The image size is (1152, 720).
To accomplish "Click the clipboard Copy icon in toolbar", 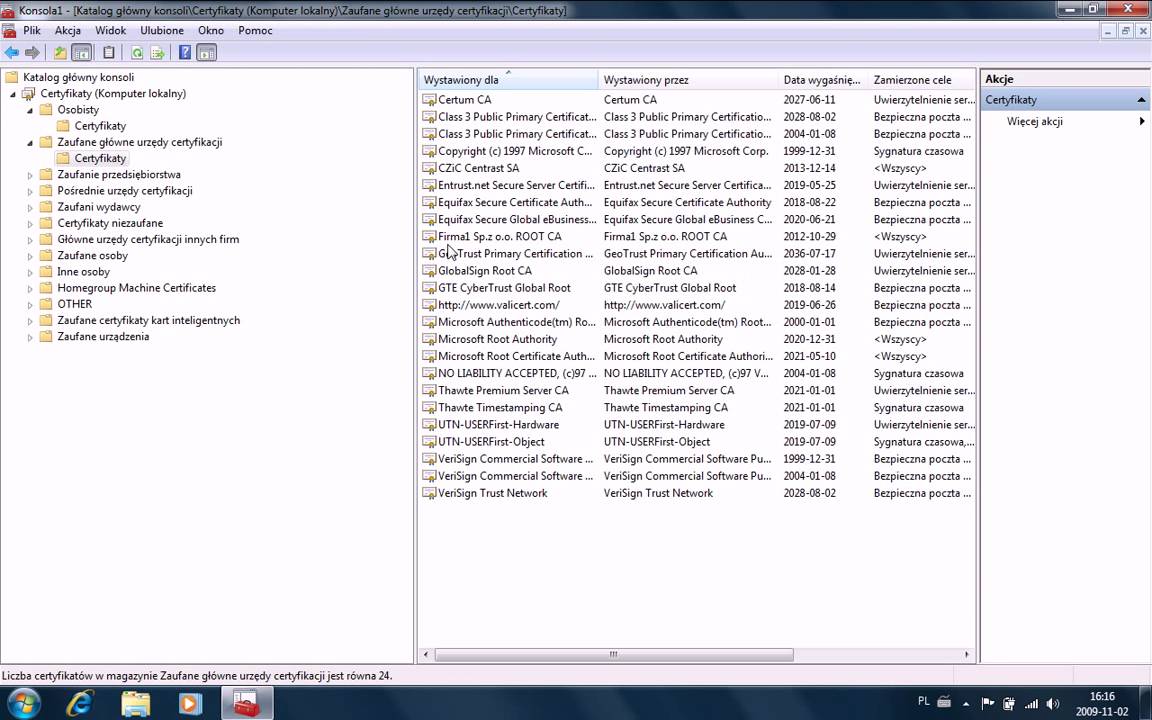I will pos(109,53).
